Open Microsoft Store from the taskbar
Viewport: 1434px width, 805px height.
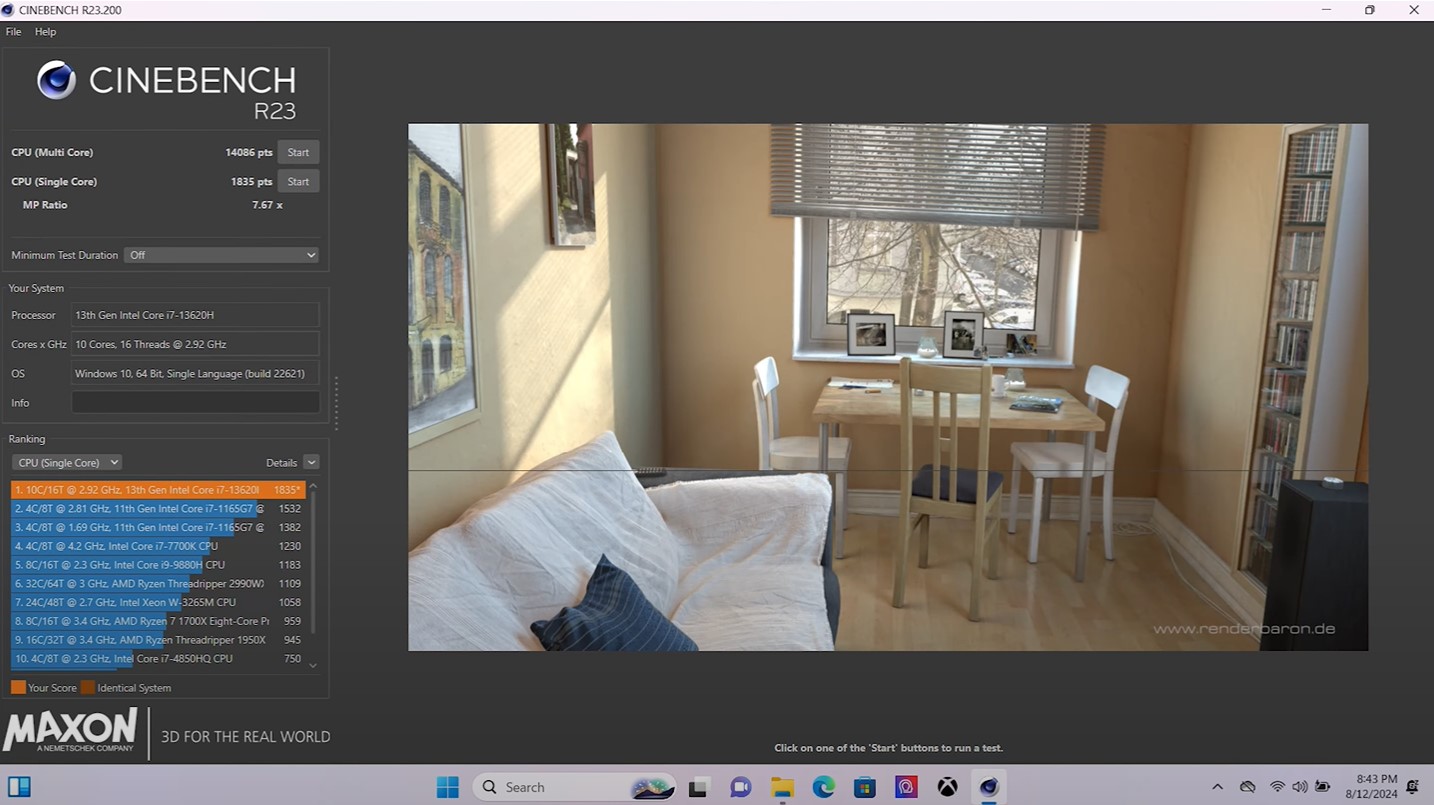[865, 787]
